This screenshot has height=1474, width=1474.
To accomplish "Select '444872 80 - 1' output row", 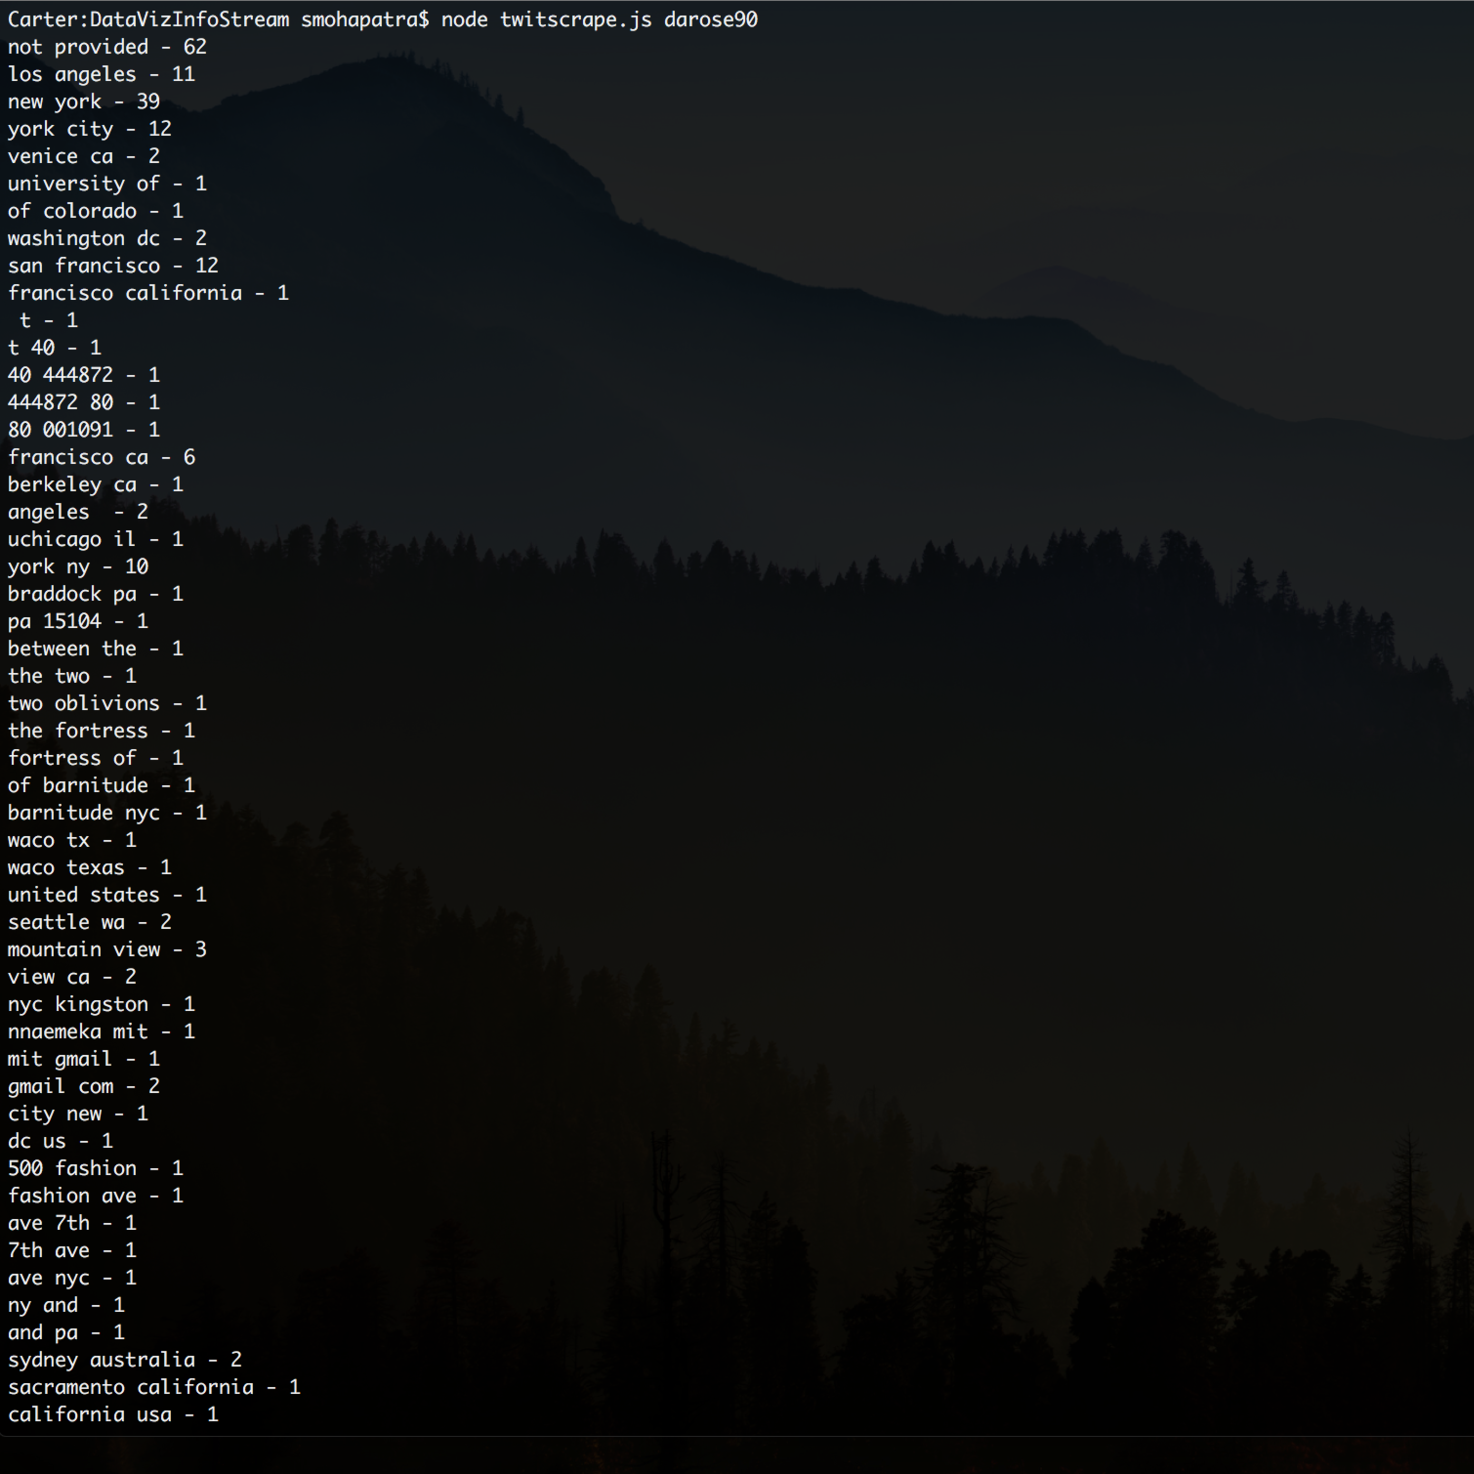I will coord(84,402).
